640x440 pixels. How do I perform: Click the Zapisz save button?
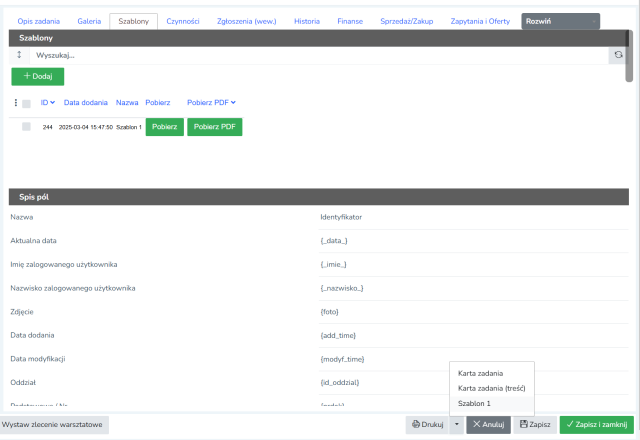(x=535, y=424)
